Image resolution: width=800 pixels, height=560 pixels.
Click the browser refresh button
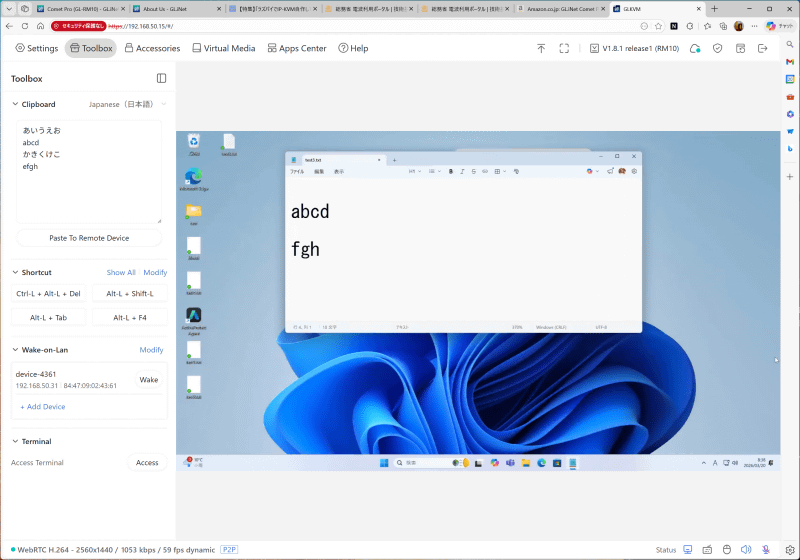[24, 26]
